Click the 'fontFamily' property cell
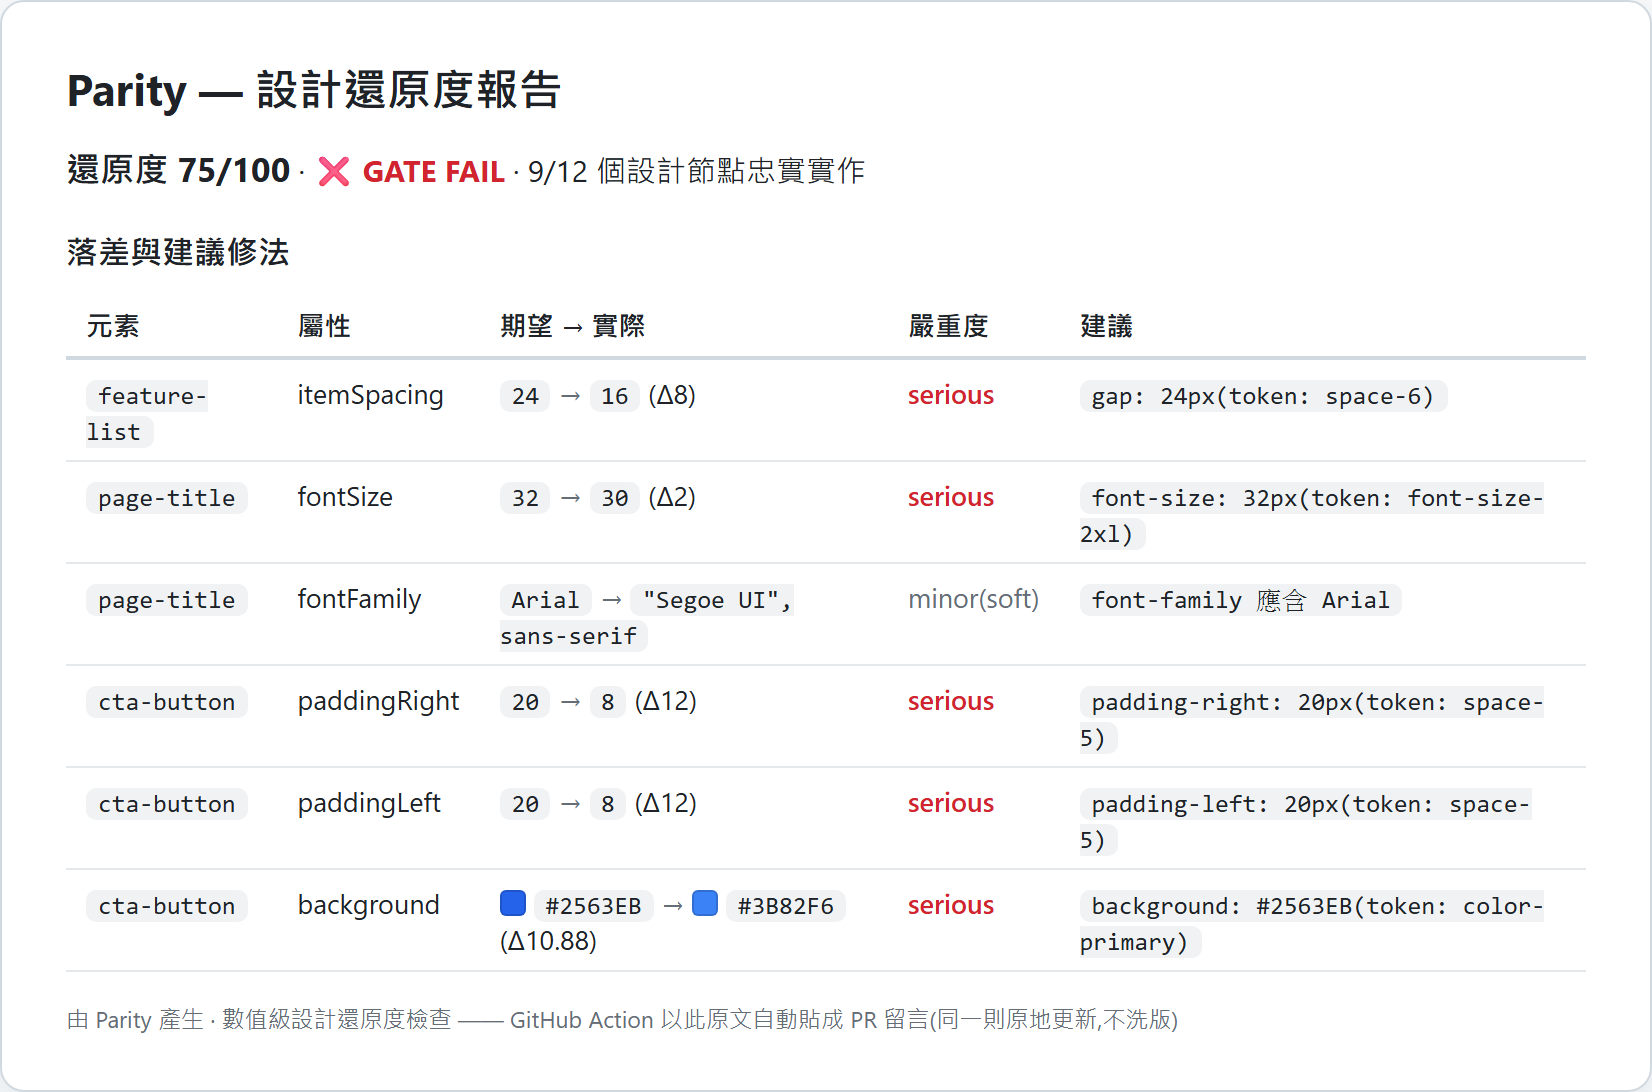1652x1092 pixels. [x=359, y=599]
